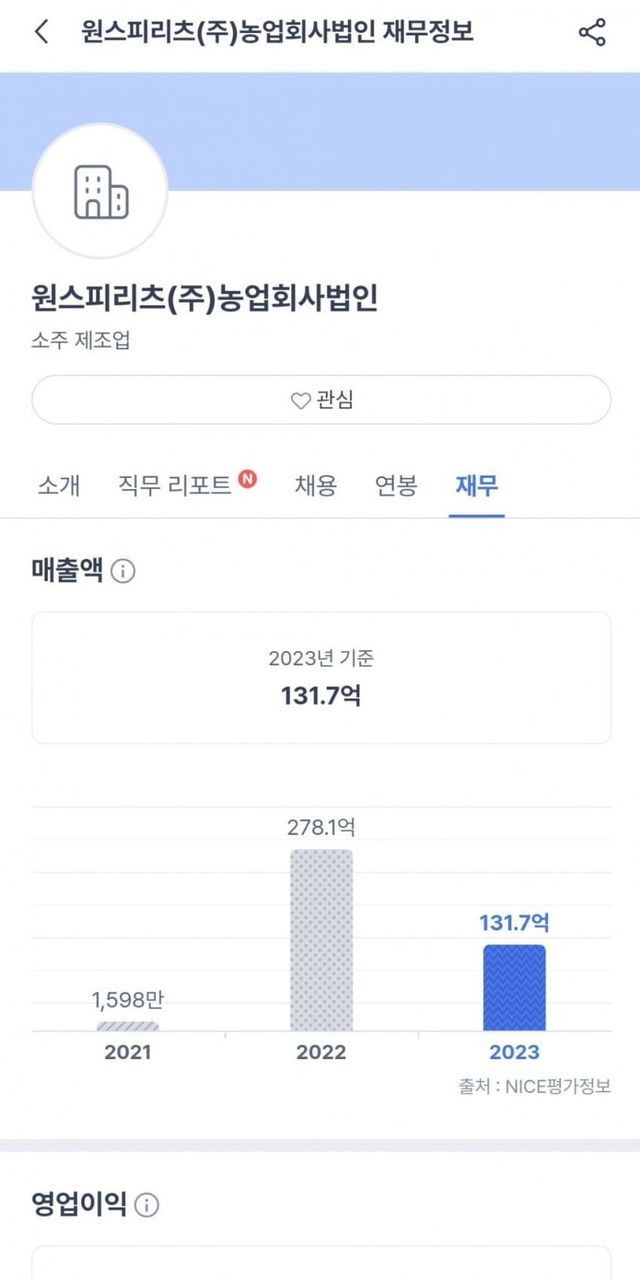
Task: Tap the 출처 : NICE평가정보 source text
Action: coord(535,1086)
